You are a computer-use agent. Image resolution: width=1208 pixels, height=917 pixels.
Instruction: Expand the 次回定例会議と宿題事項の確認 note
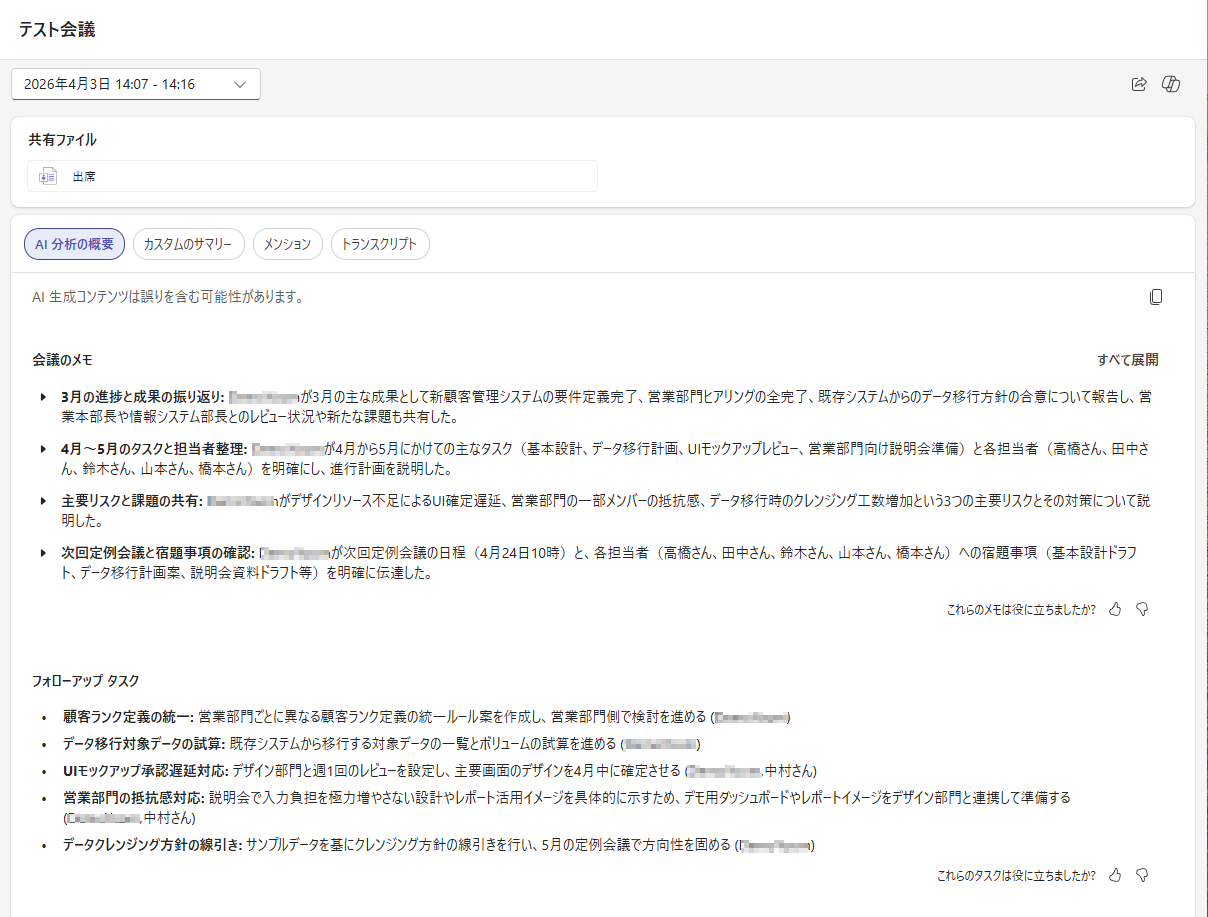43,553
